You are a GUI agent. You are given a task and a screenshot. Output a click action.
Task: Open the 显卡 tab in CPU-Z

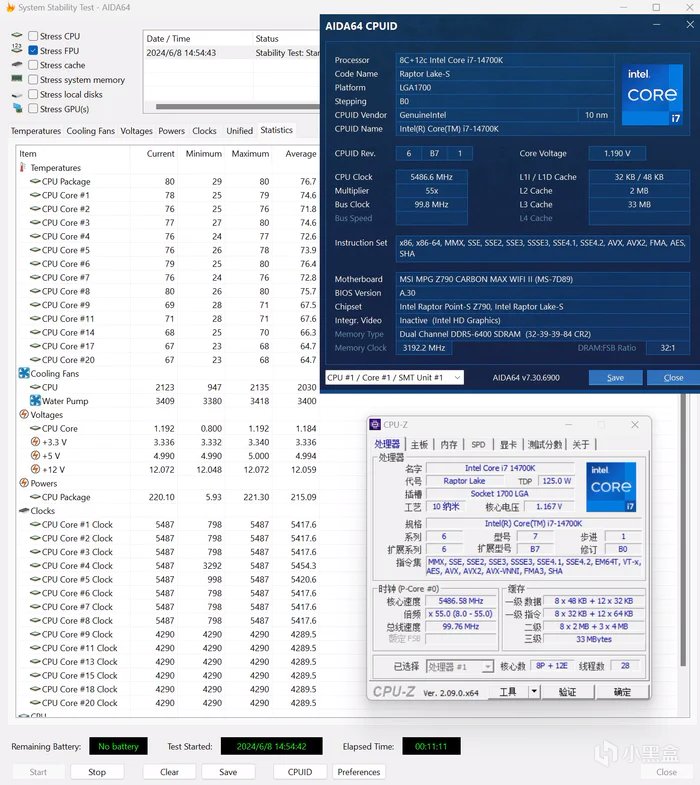point(508,445)
